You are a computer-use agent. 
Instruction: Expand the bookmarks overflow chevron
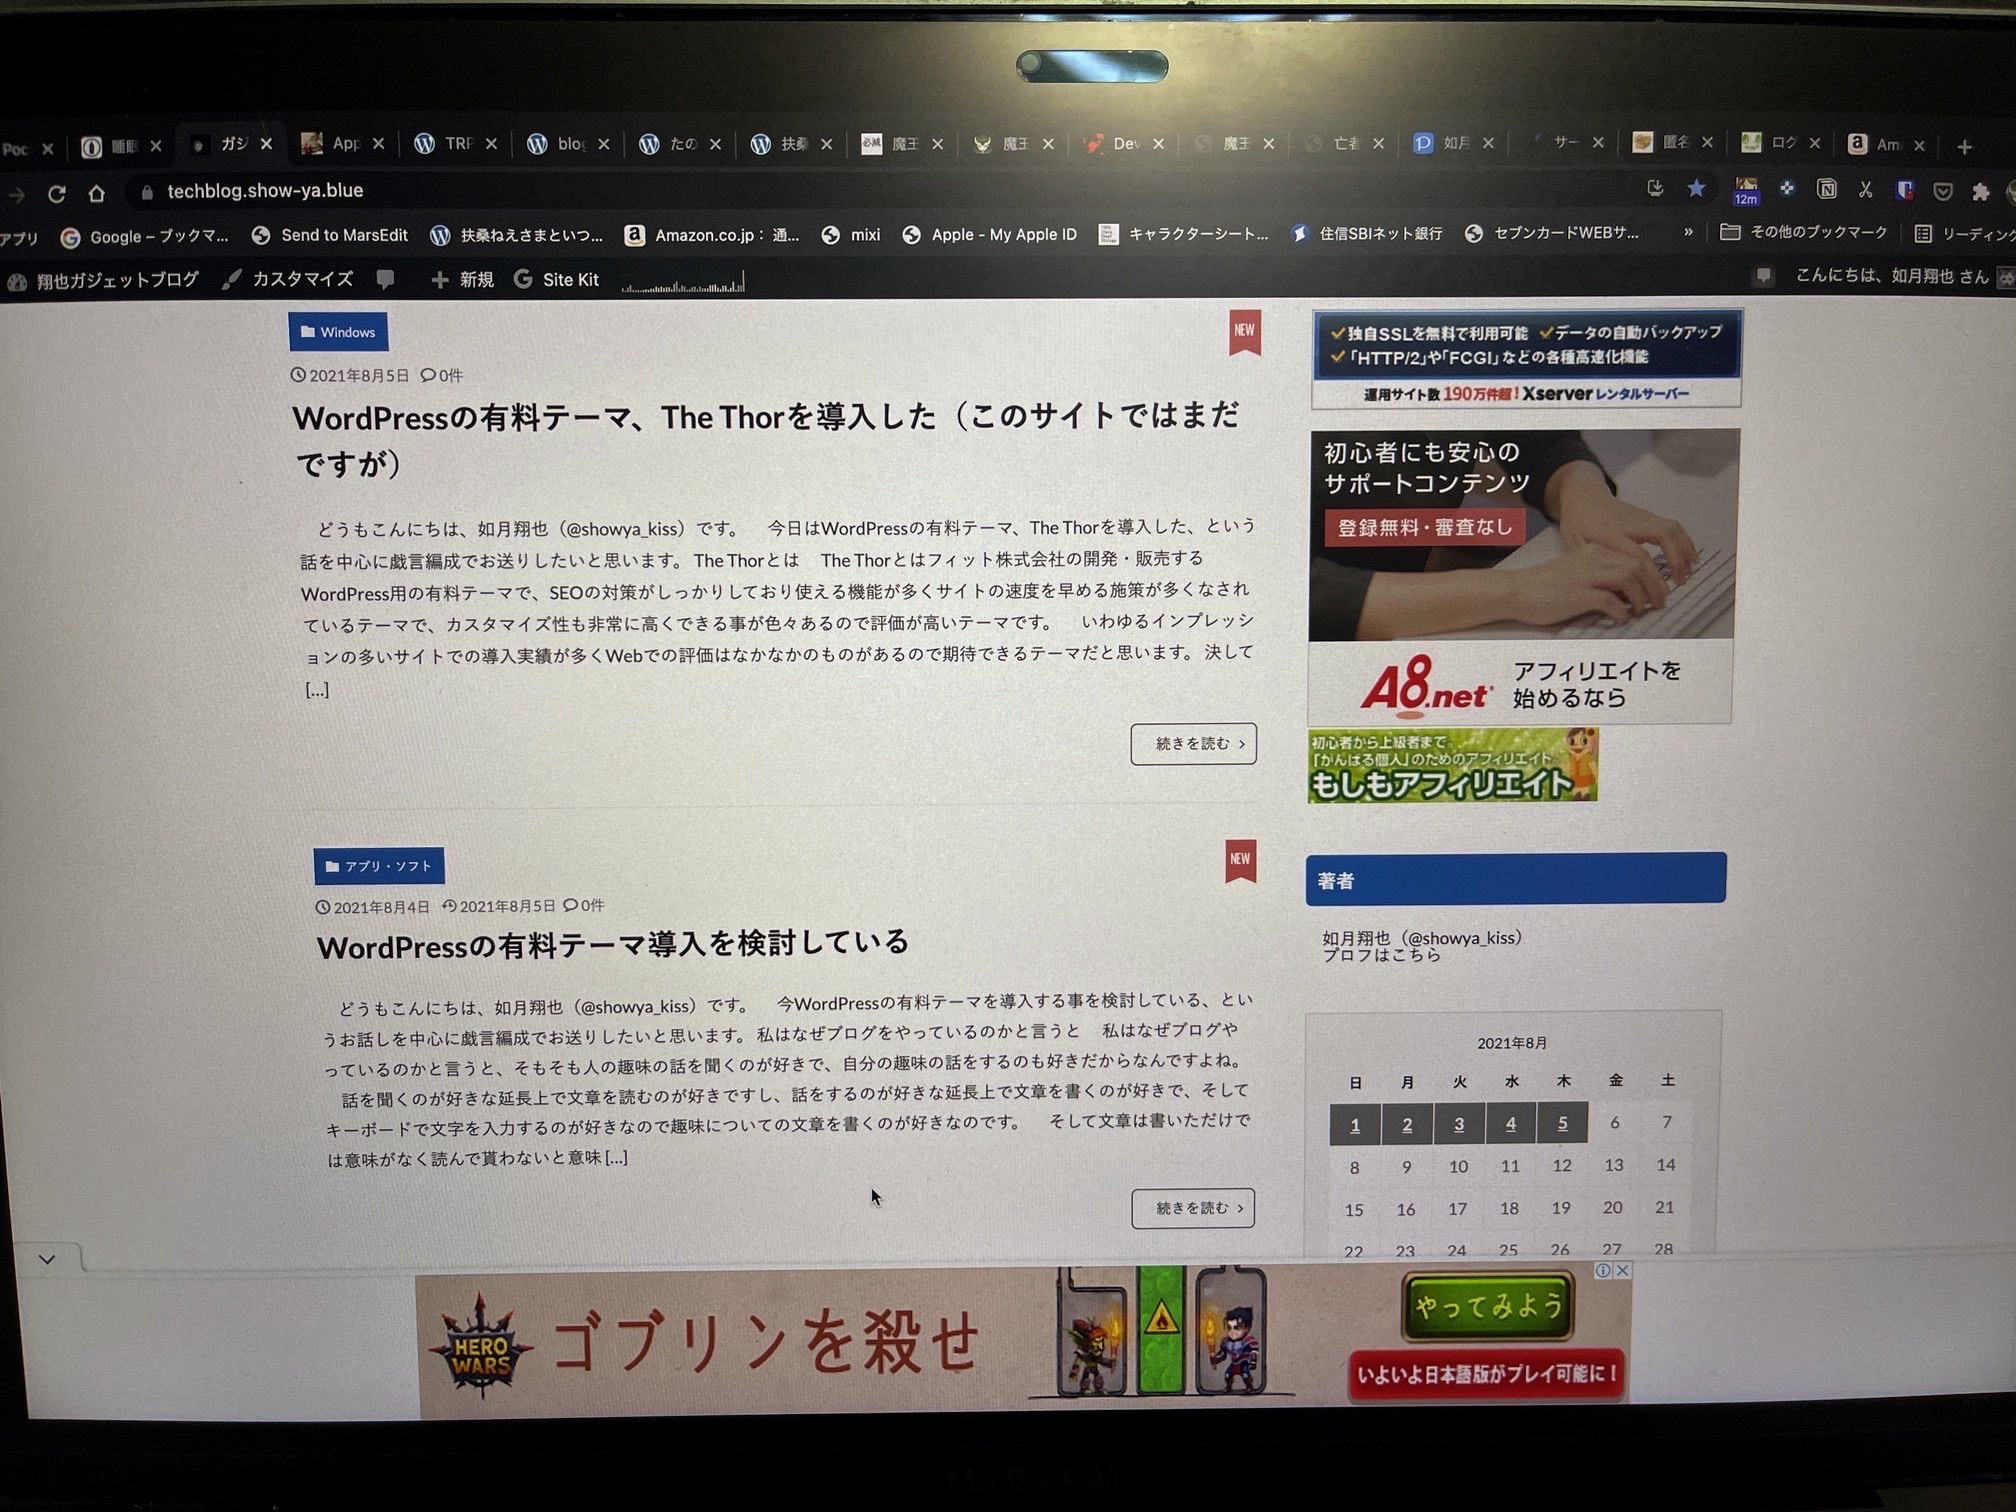pos(1690,233)
